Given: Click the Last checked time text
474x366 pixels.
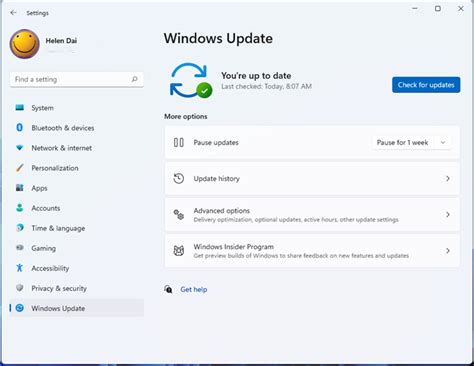Looking at the screenshot, I should pos(266,86).
